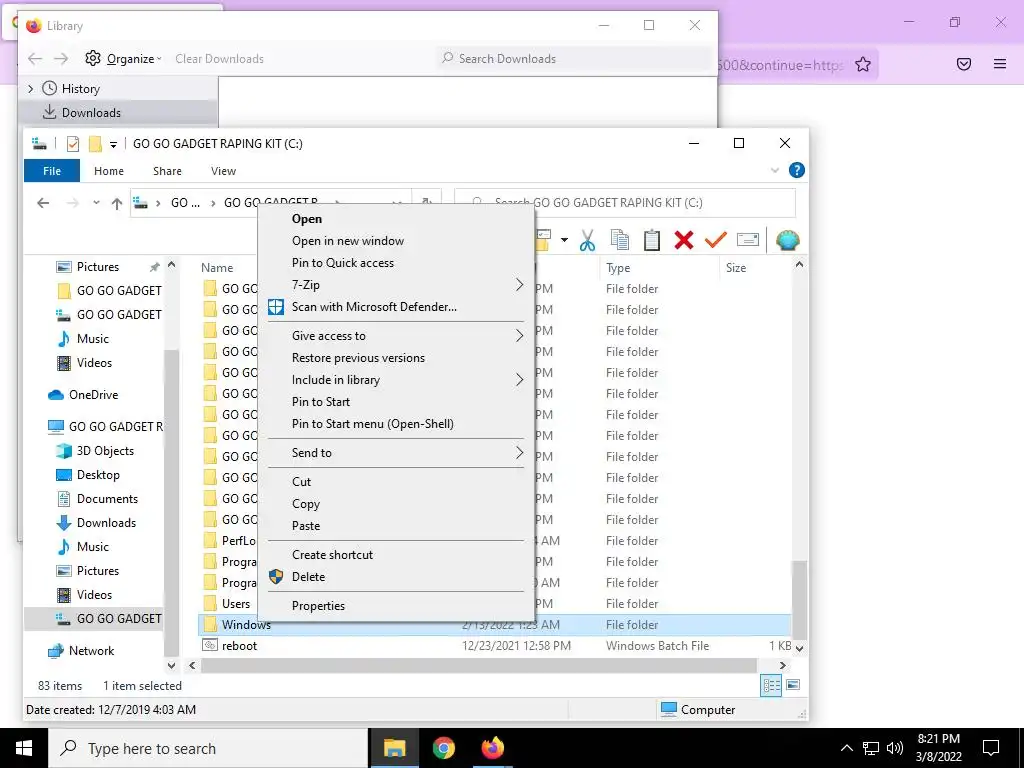Viewport: 1024px width, 768px height.
Task: Click the Copy pages icon in Explorer toolbar
Action: [x=619, y=240]
